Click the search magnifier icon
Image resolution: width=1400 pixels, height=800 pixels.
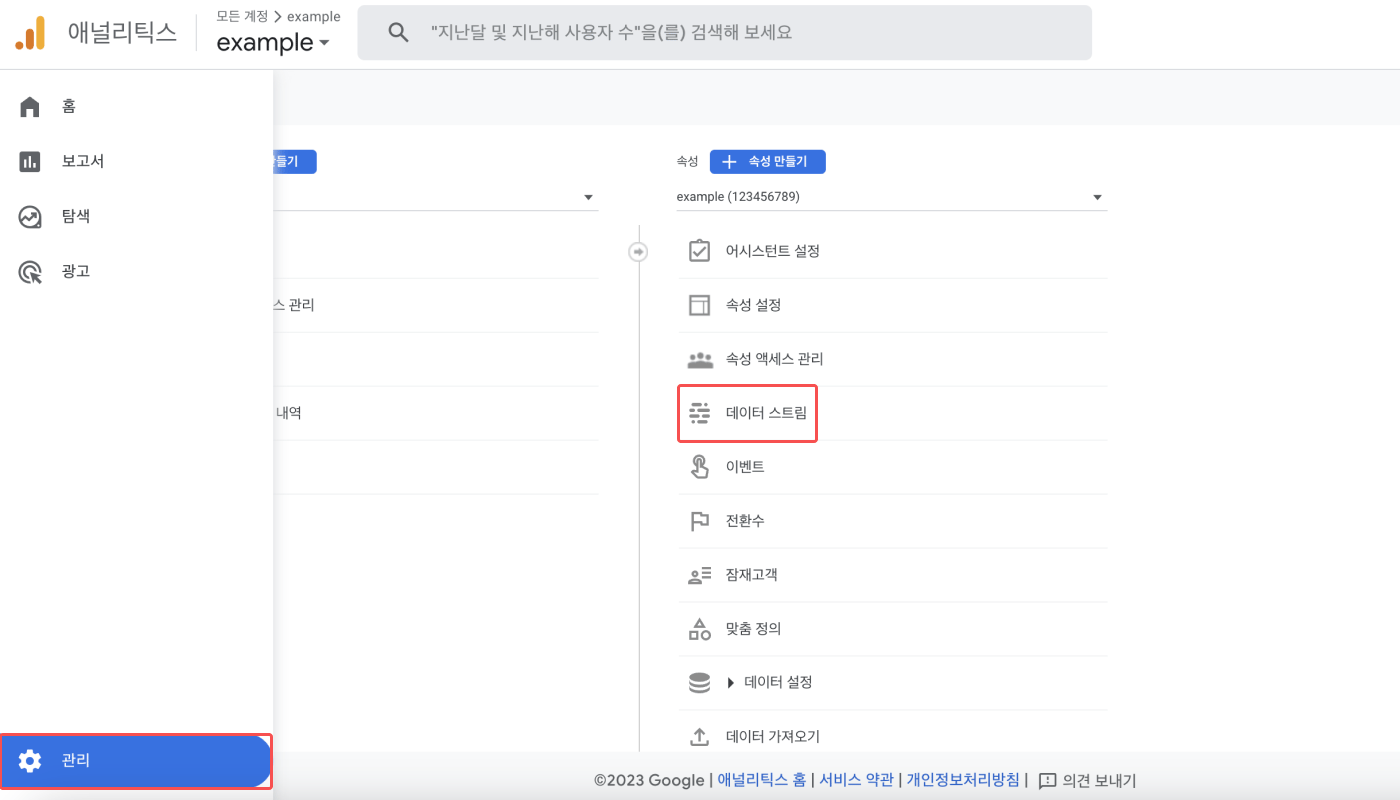point(398,33)
